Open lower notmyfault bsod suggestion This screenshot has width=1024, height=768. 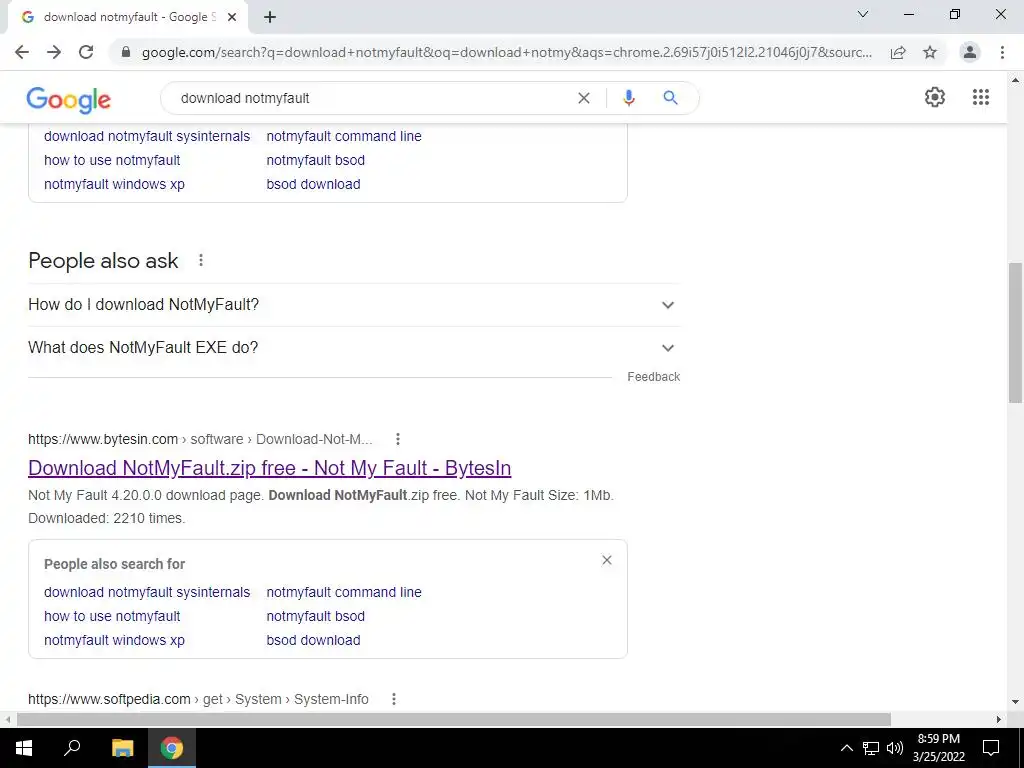315,616
